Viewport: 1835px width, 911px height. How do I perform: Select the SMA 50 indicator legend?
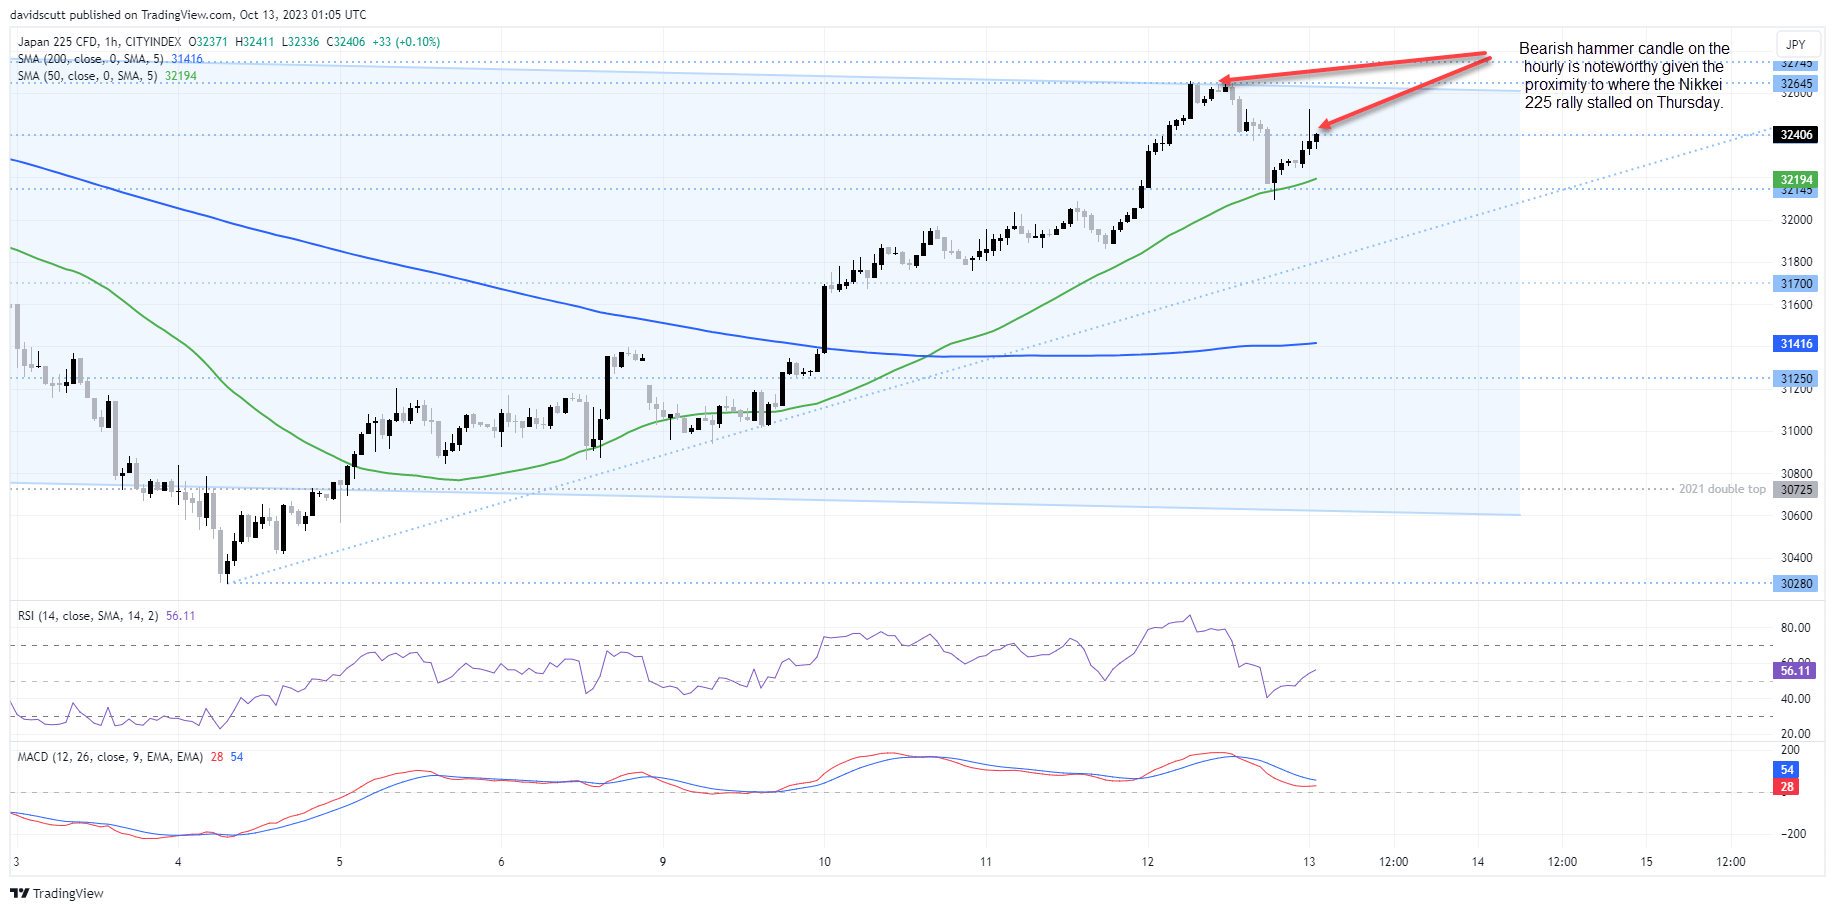pyautogui.click(x=107, y=76)
